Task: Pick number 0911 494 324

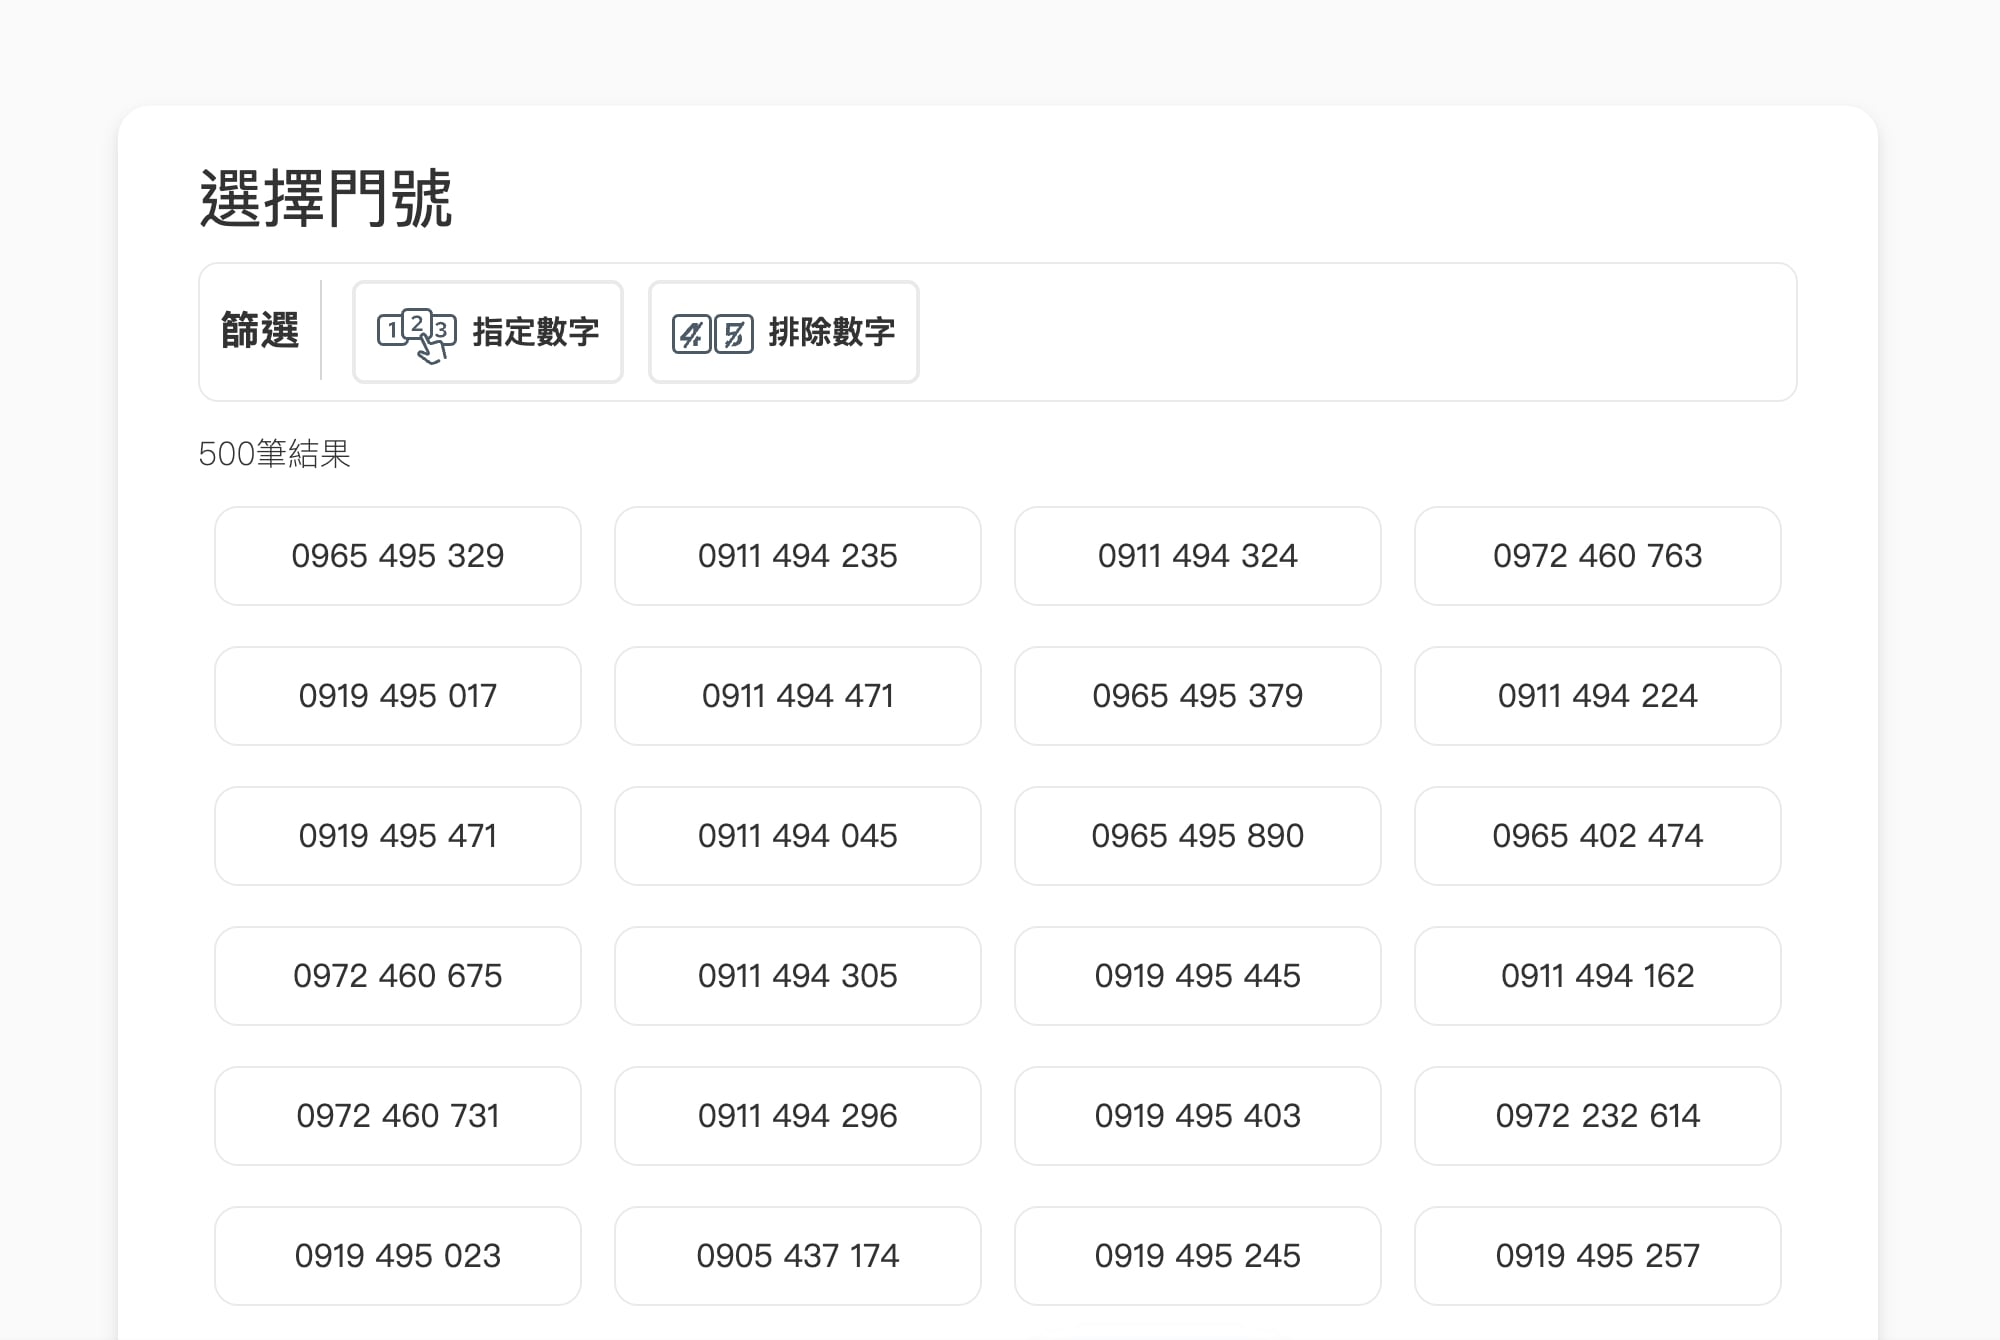Action: [1198, 556]
